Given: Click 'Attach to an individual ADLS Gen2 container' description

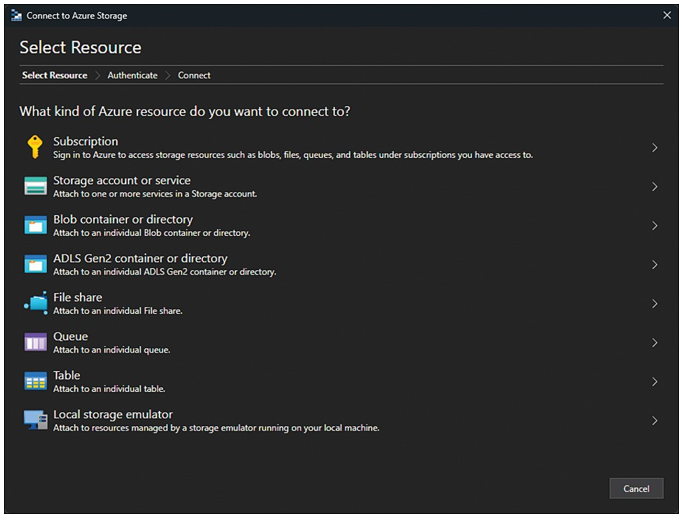Looking at the screenshot, I should click(x=165, y=272).
